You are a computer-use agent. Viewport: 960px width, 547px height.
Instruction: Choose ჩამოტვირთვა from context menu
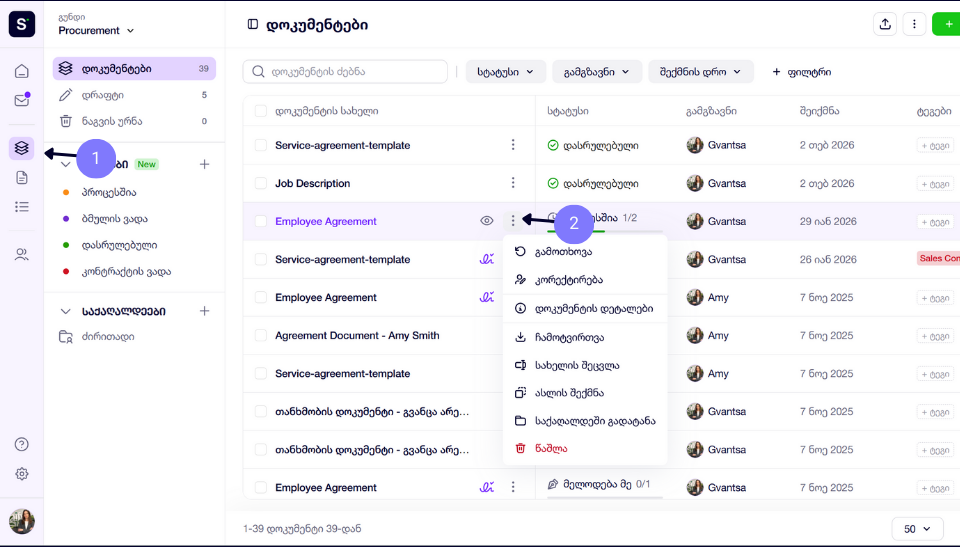(x=585, y=338)
